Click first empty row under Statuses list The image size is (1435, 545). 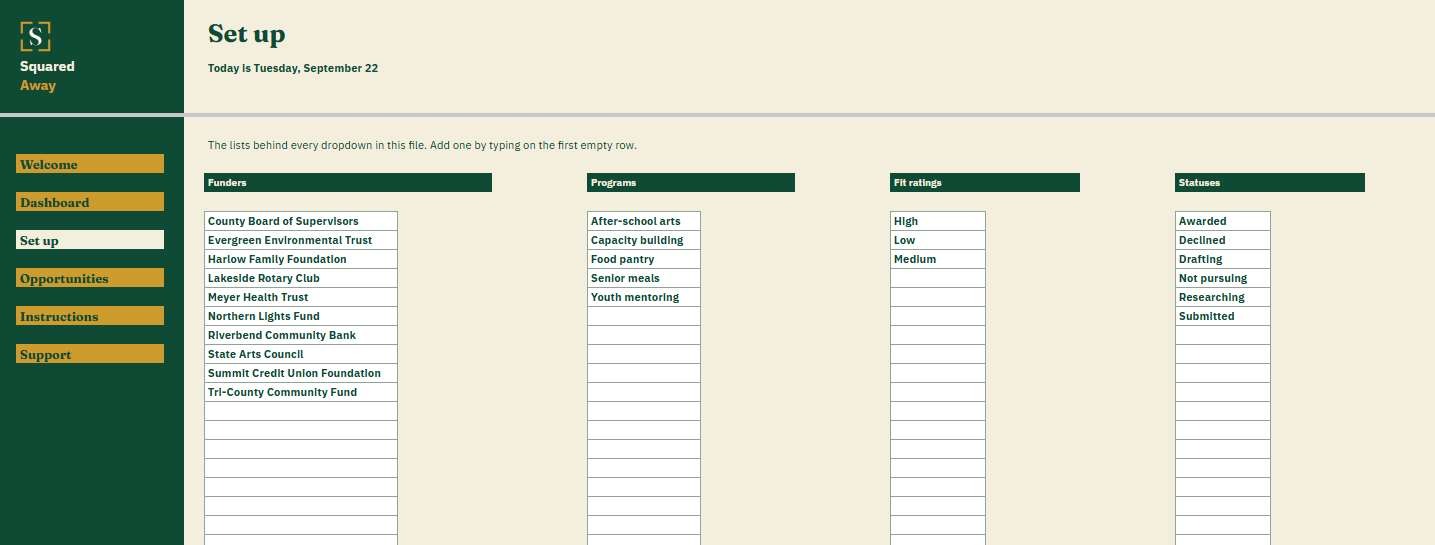pyautogui.click(x=1223, y=335)
